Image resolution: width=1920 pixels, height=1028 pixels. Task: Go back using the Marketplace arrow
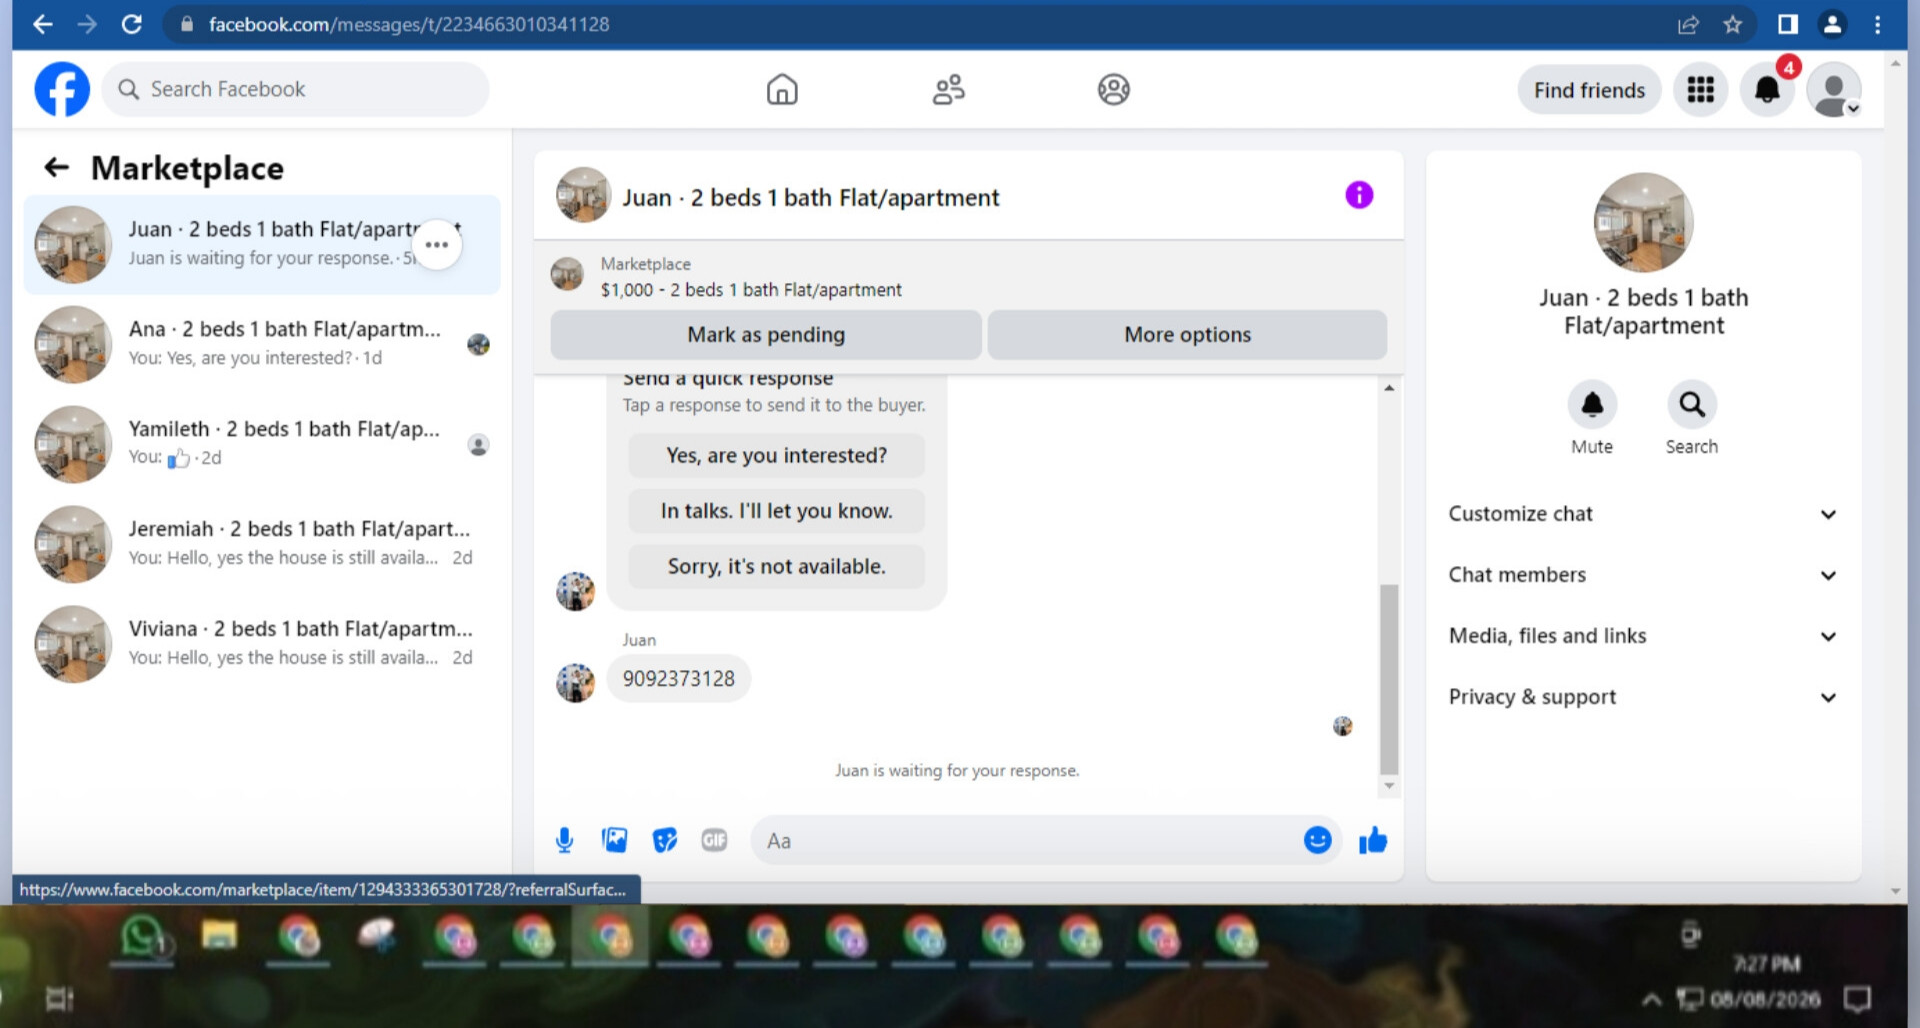click(57, 167)
